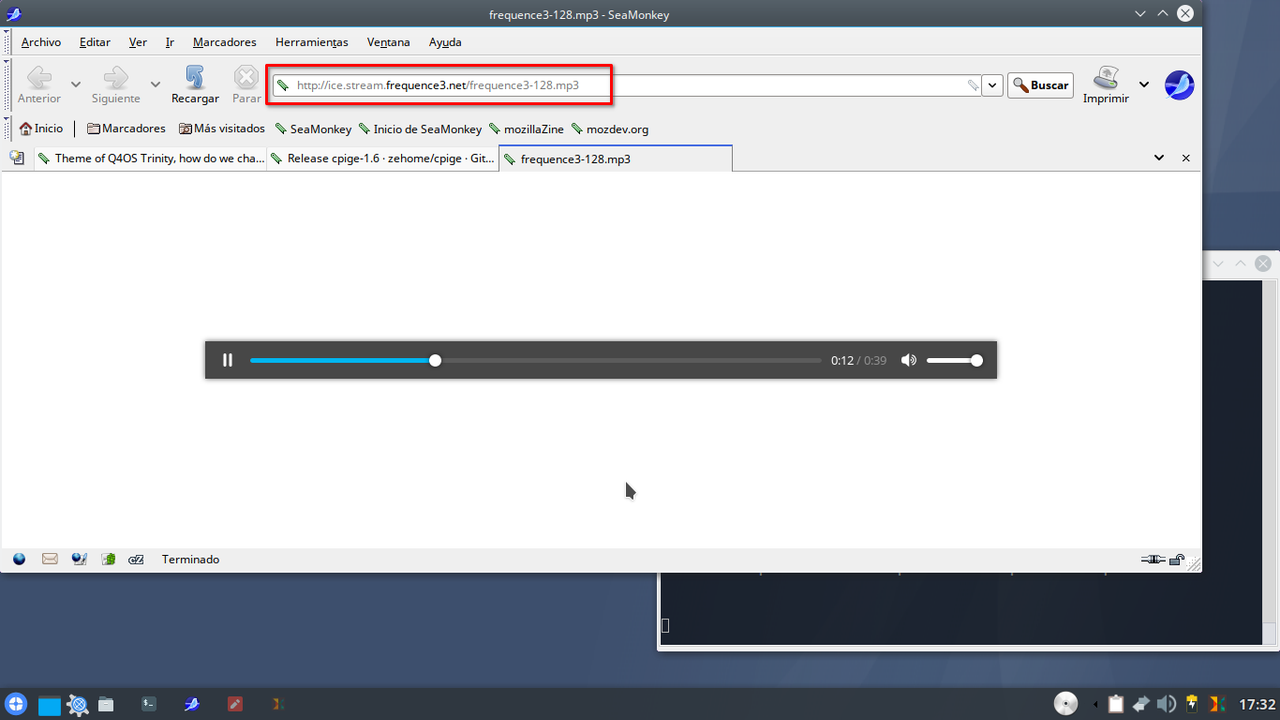The width and height of the screenshot is (1280, 720).
Task: Open the Ver menu
Action: pyautogui.click(x=138, y=42)
